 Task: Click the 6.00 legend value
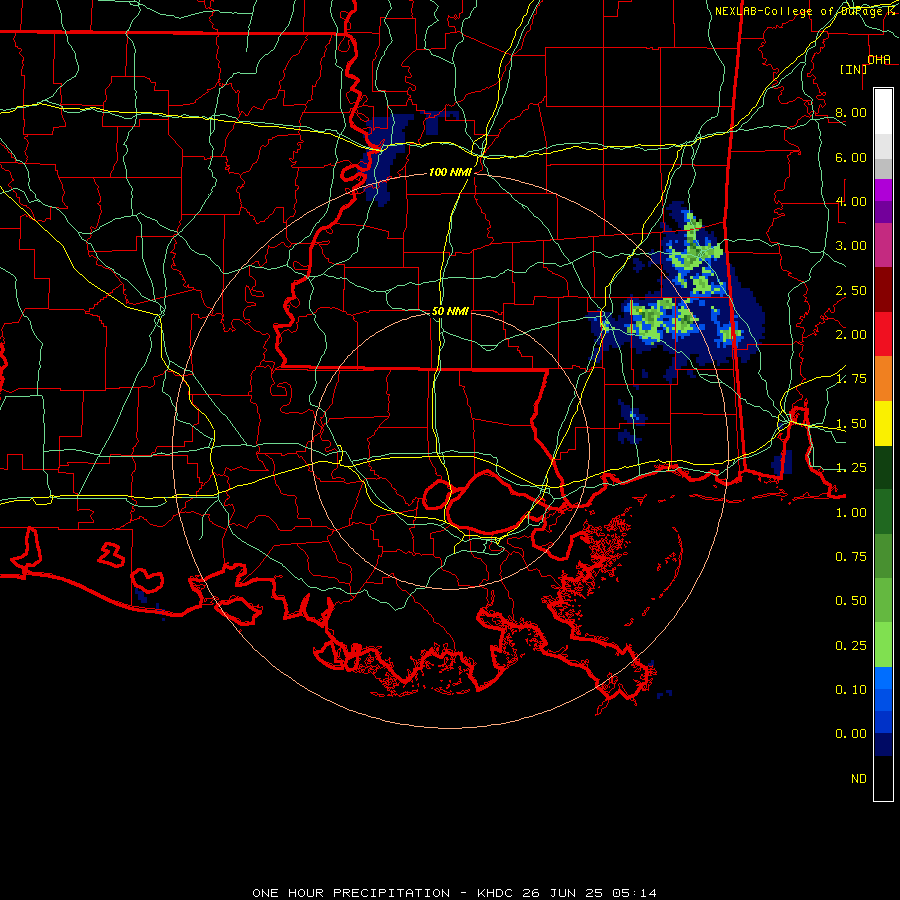(851, 157)
